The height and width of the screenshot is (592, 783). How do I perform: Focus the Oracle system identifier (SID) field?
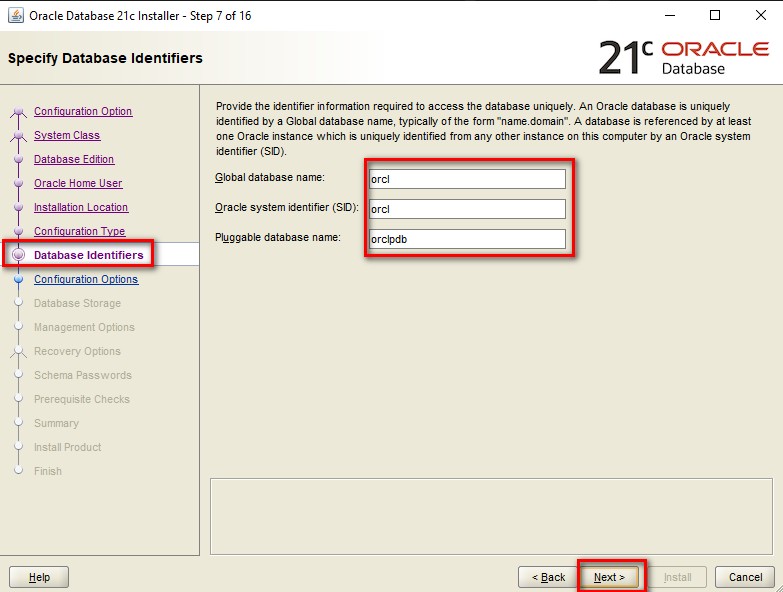(467, 209)
